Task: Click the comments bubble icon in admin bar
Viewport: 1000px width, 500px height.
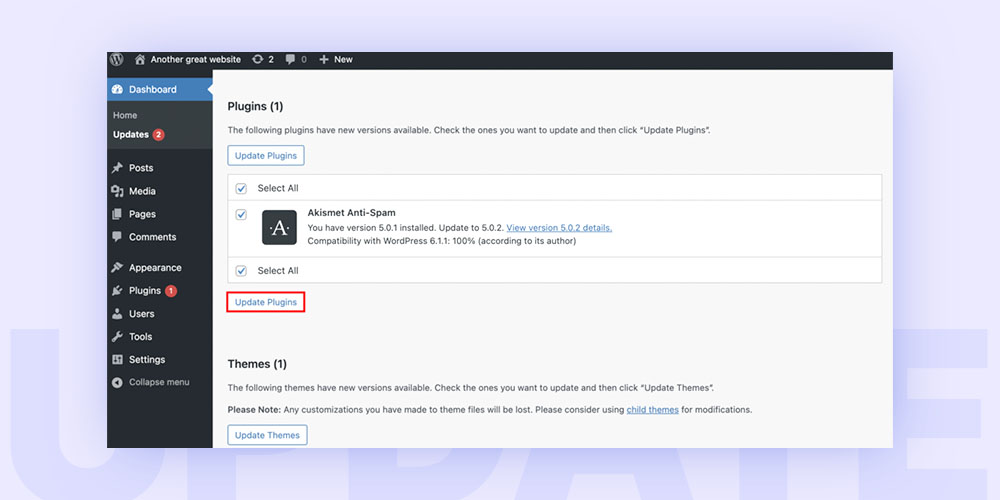Action: 291,59
